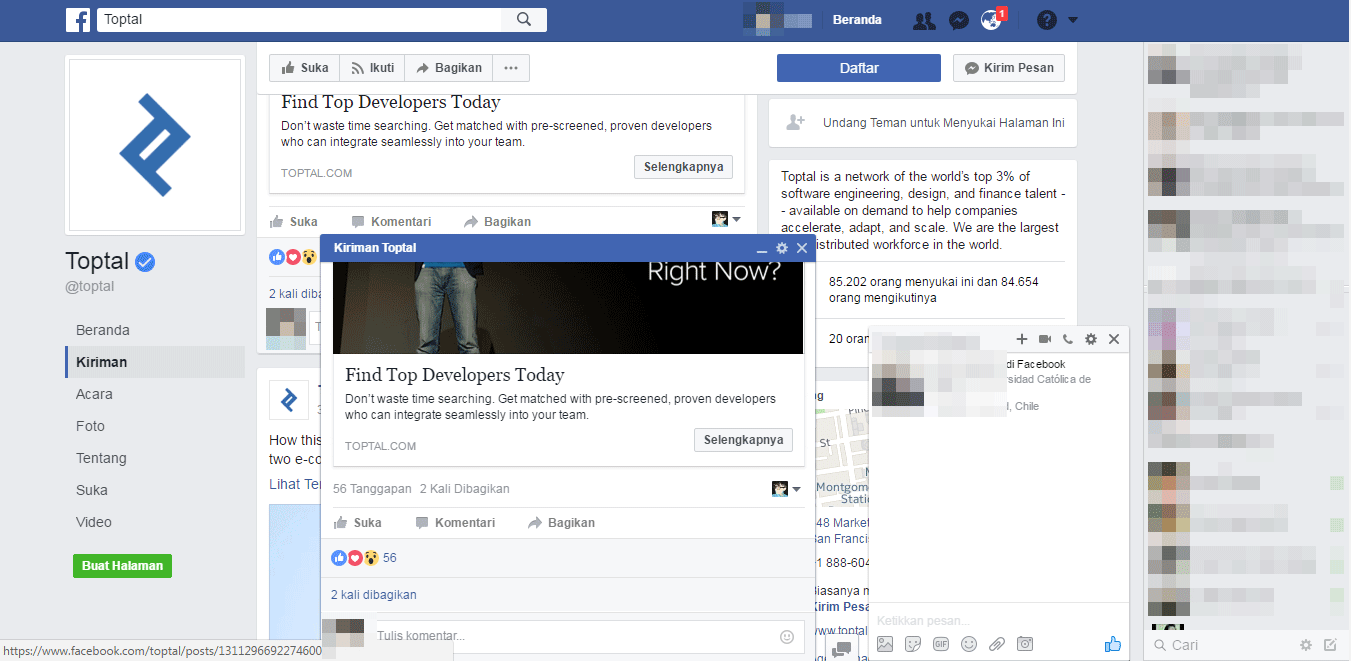Image resolution: width=1351 pixels, height=661 pixels.
Task: Click Selengkapnya in the Kiriman Toptal popup
Action: click(743, 440)
